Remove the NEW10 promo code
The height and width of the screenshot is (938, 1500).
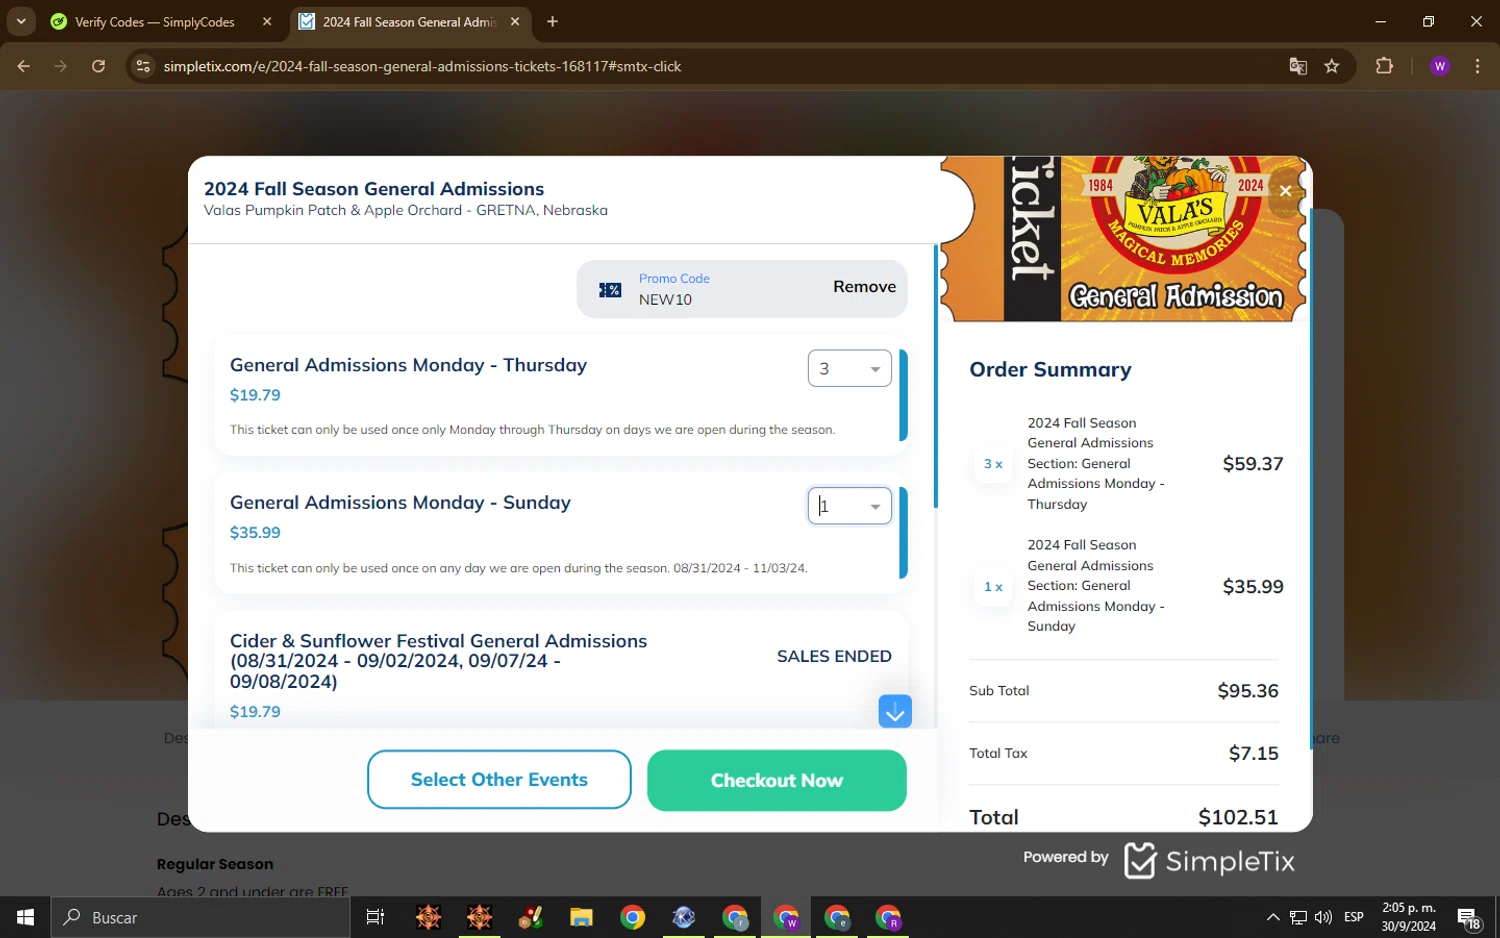[x=864, y=287]
